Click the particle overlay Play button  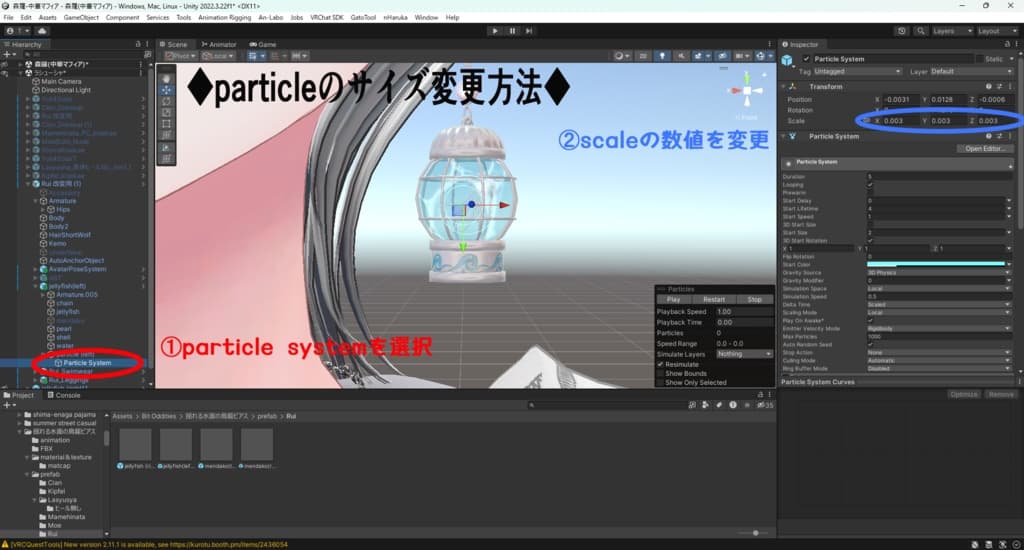673,299
